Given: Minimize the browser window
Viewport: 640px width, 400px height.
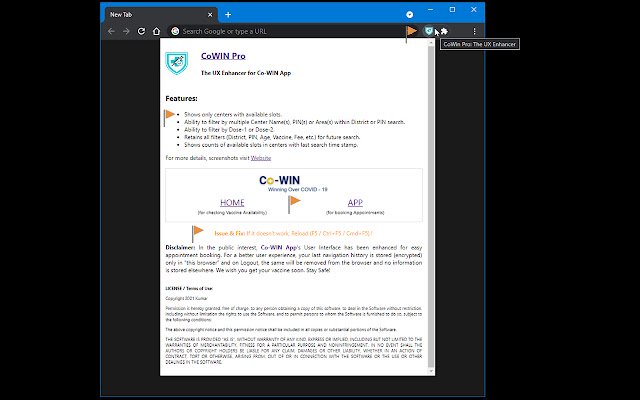Looking at the screenshot, I should (431, 9).
